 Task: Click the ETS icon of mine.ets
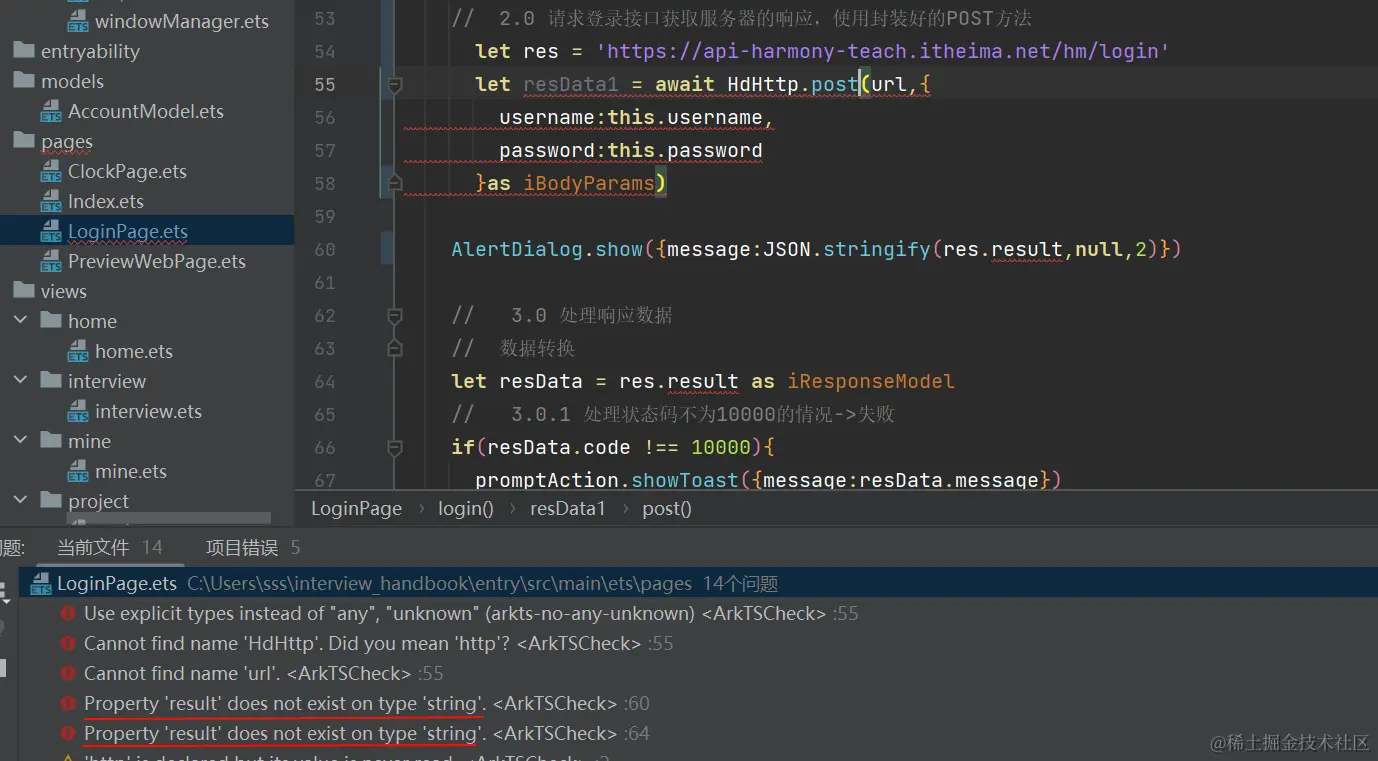[x=78, y=472]
